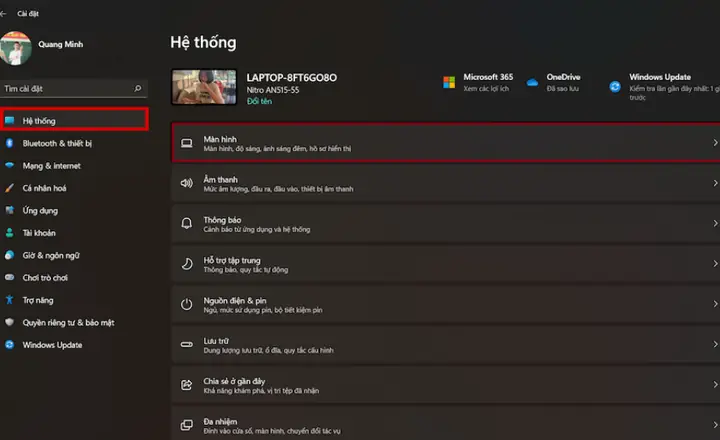Open the Microsoft 365 logo icon

click(x=449, y=83)
